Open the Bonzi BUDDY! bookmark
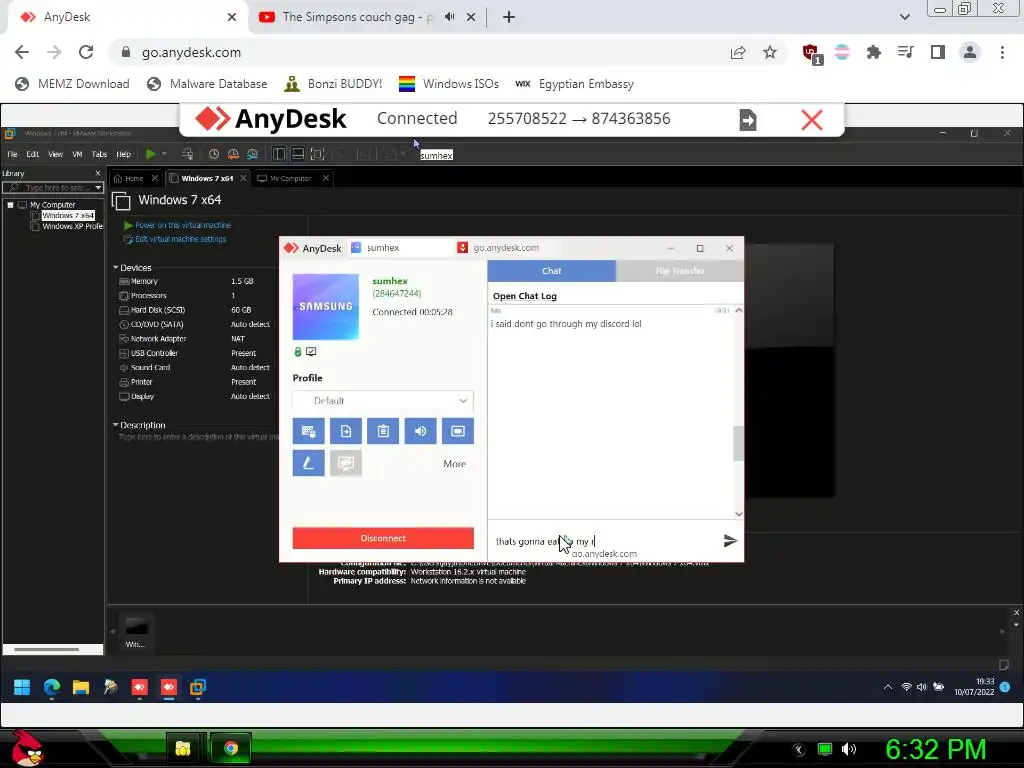 click(x=333, y=84)
